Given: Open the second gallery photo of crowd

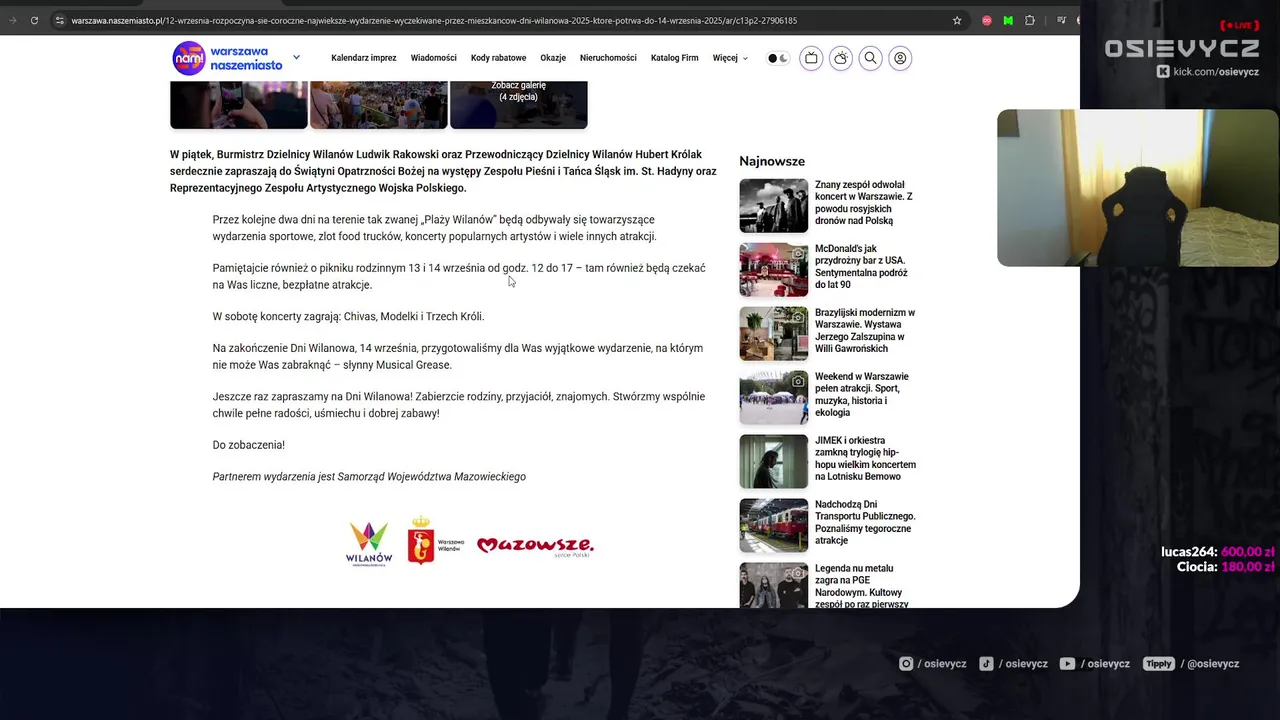Looking at the screenshot, I should click(x=379, y=104).
